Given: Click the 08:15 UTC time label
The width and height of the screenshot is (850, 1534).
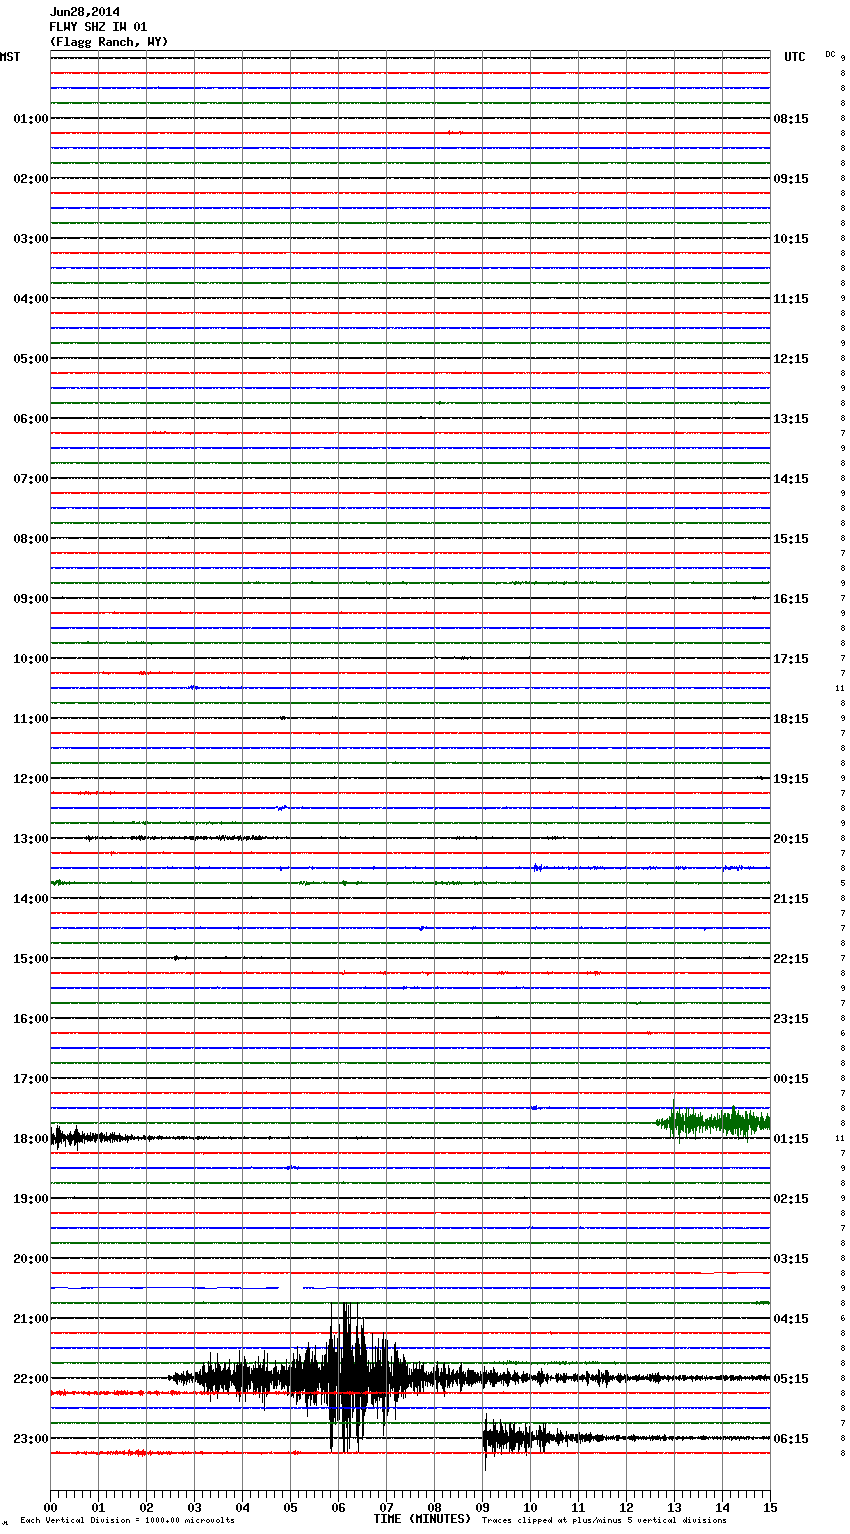Looking at the screenshot, I should 791,119.
